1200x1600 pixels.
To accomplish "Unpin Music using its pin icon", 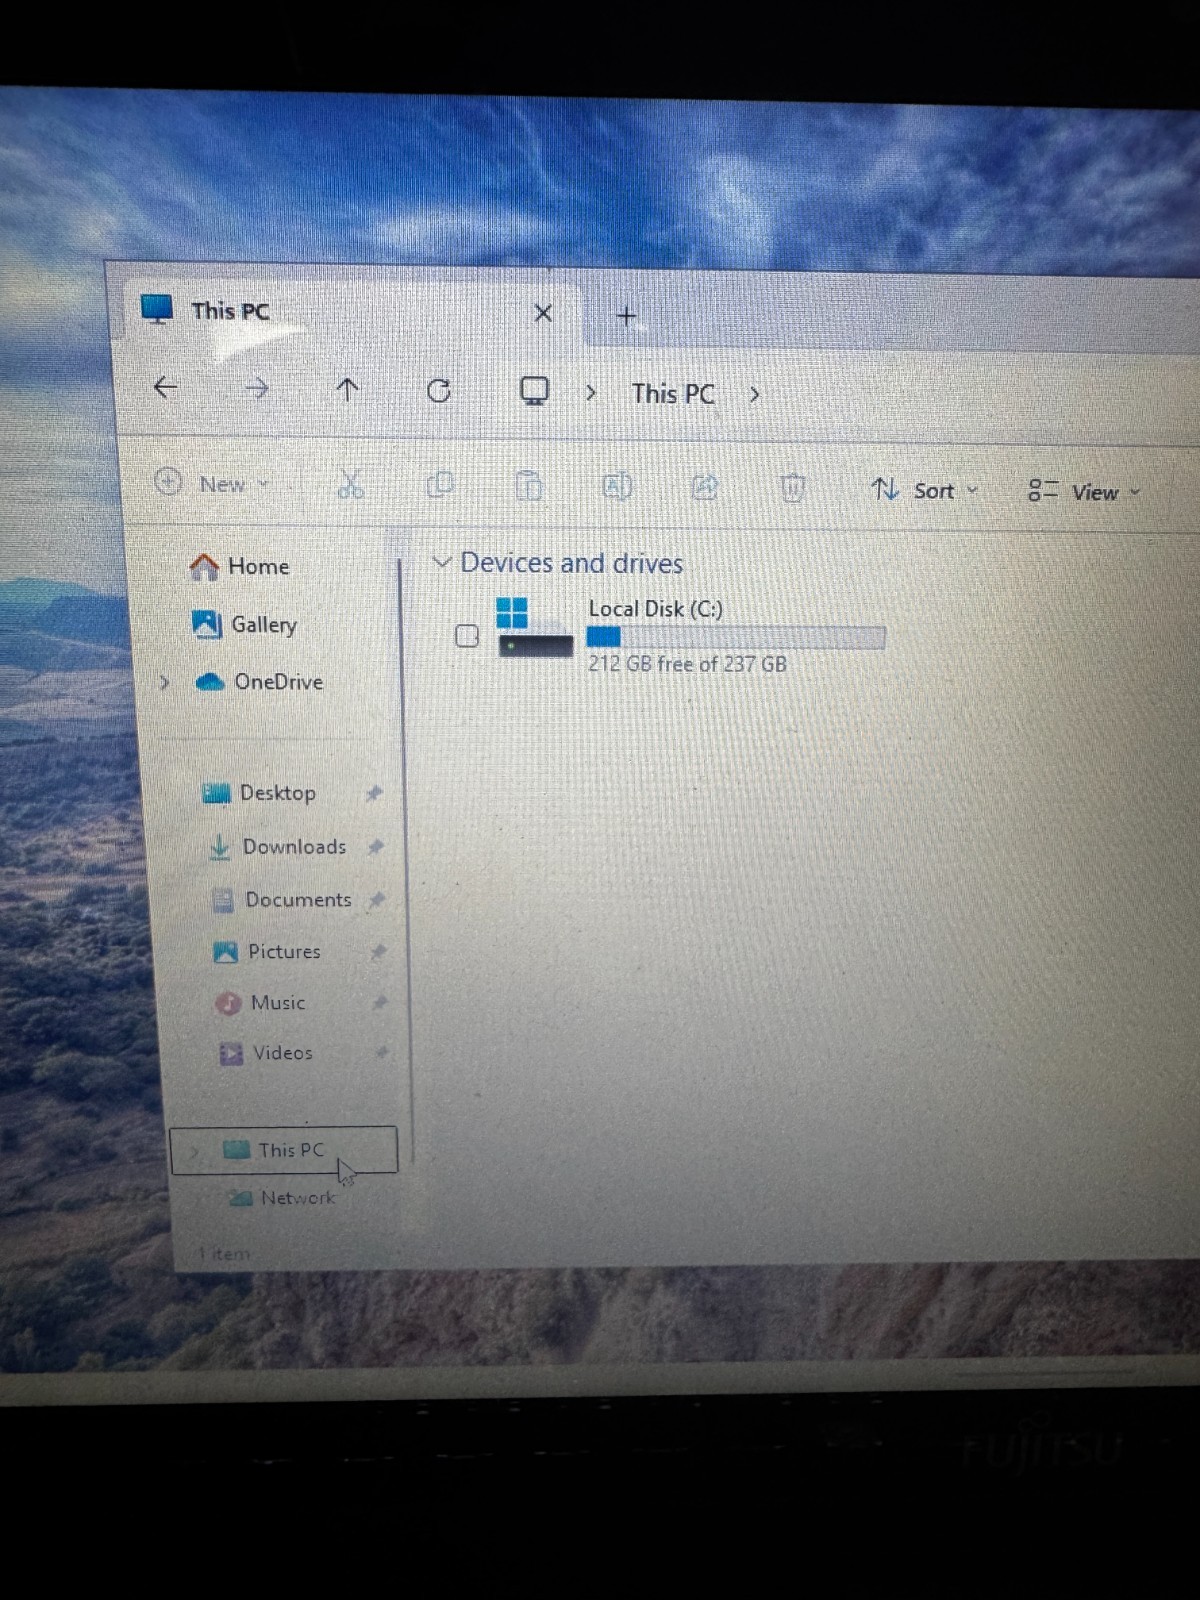I will tap(380, 1002).
